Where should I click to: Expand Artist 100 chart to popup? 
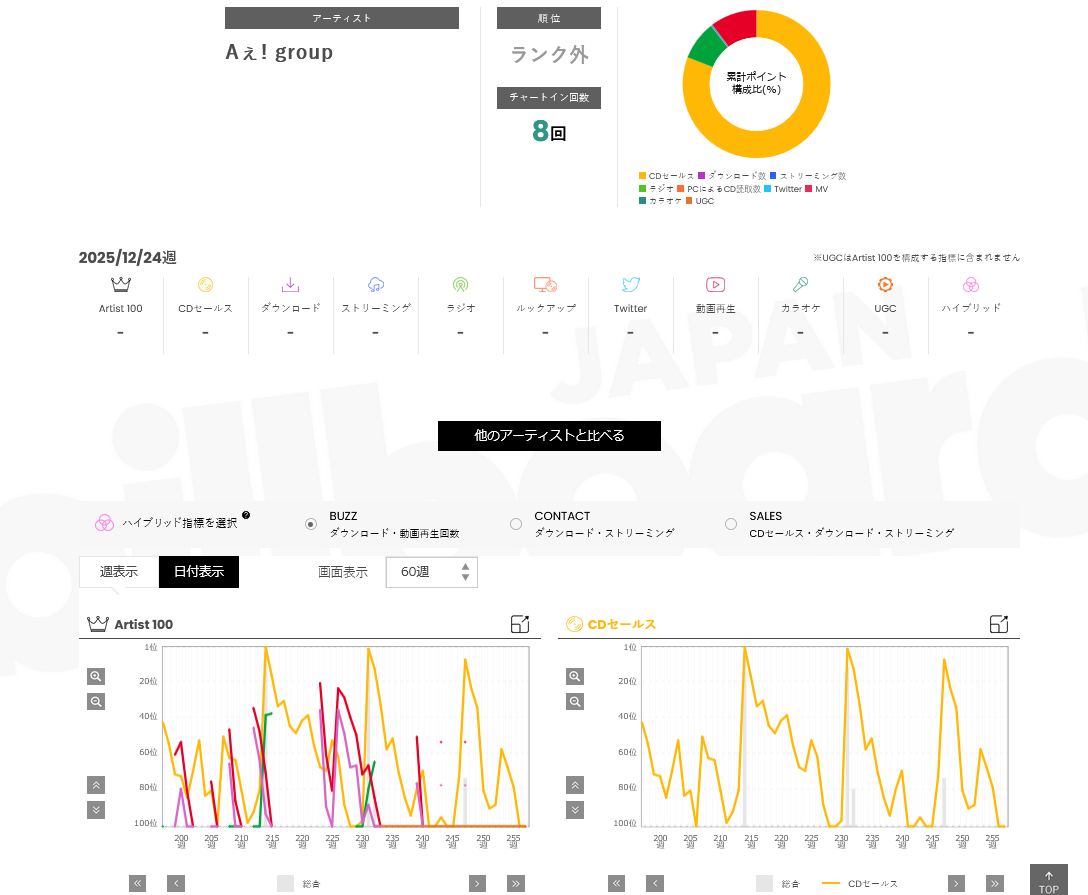point(520,624)
